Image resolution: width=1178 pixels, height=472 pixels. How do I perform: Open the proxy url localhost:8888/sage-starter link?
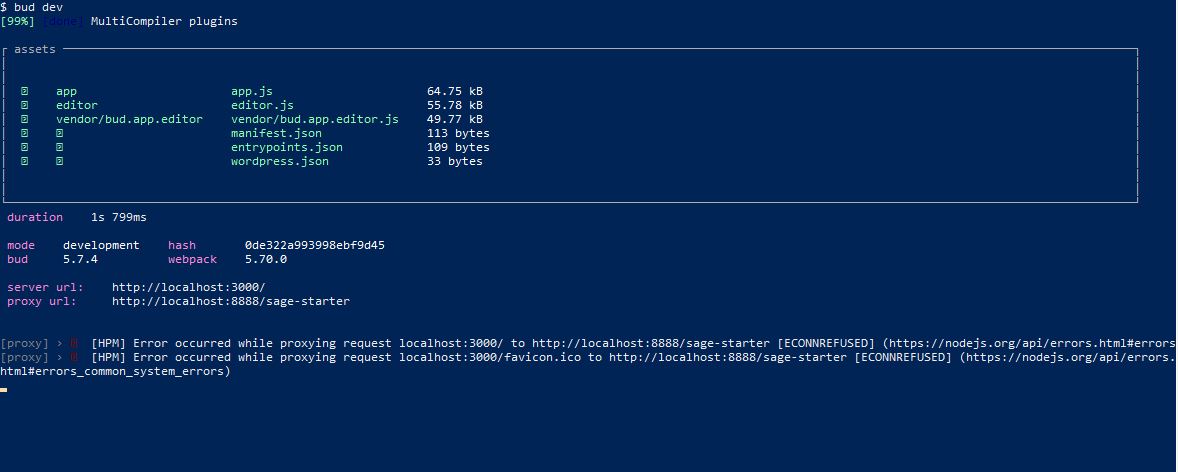pos(230,301)
